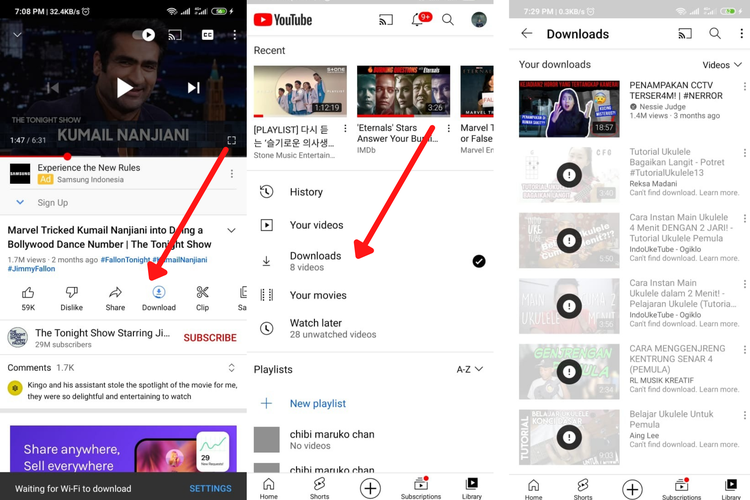Viewport: 750px width, 500px height.
Task: Tap the checkmark beside Downloads 8 videos
Action: coord(479,261)
